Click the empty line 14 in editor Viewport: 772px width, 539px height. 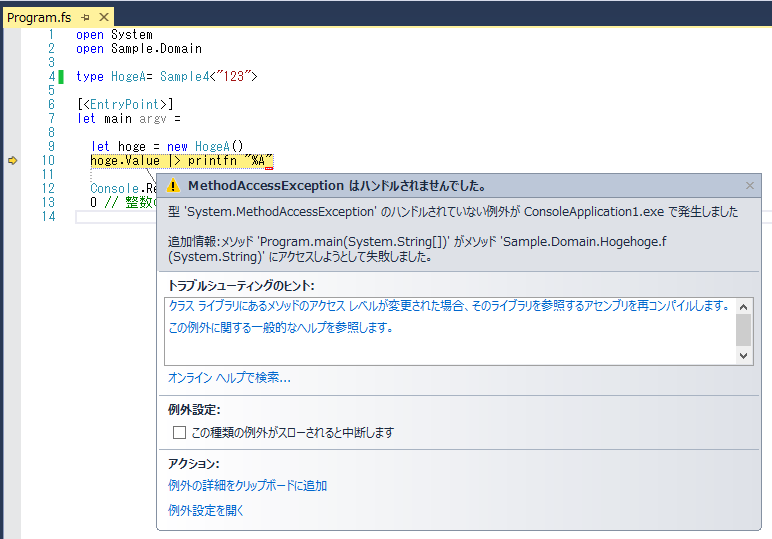(x=116, y=217)
